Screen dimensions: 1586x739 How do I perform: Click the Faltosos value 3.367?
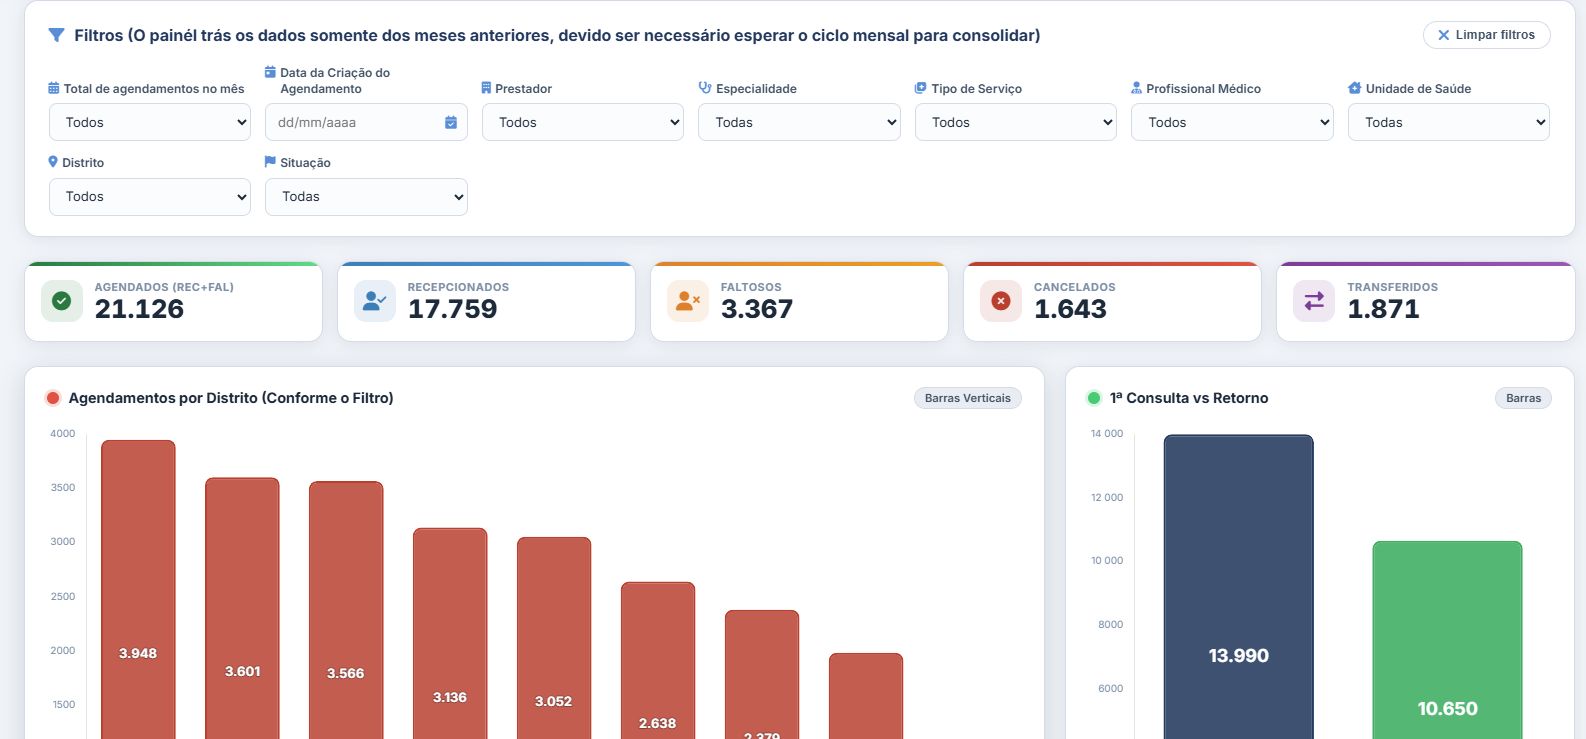pyautogui.click(x=757, y=309)
